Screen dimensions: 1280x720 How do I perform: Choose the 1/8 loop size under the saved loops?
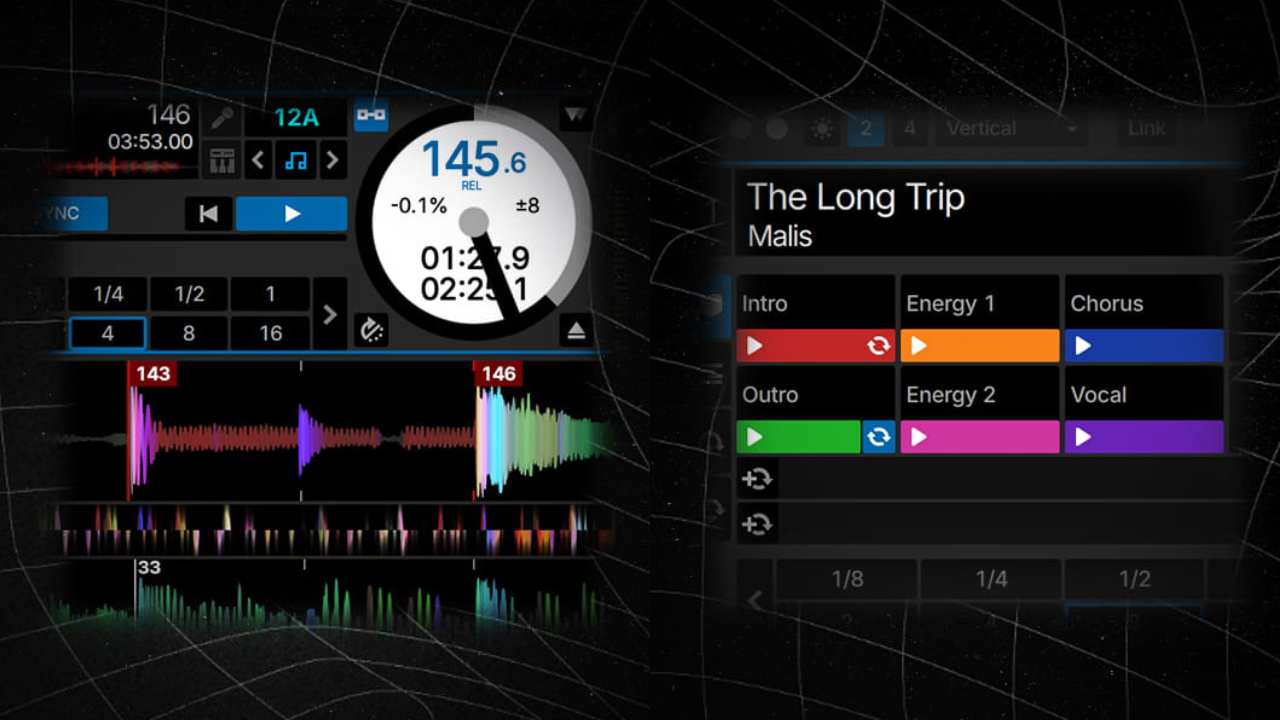[847, 579]
